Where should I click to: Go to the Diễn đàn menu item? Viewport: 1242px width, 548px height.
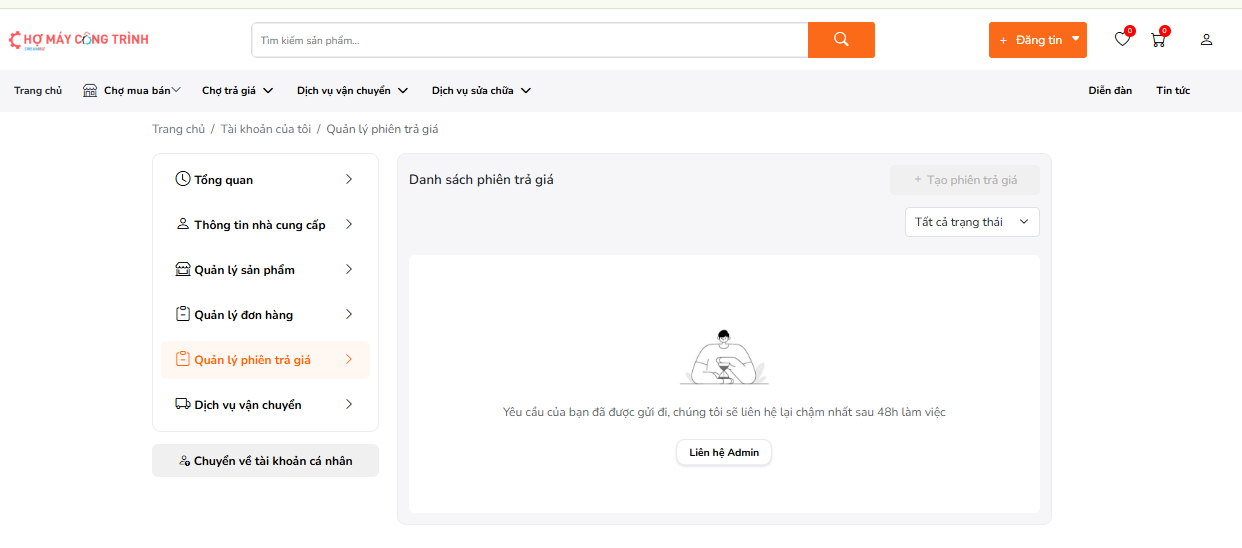pos(1110,91)
